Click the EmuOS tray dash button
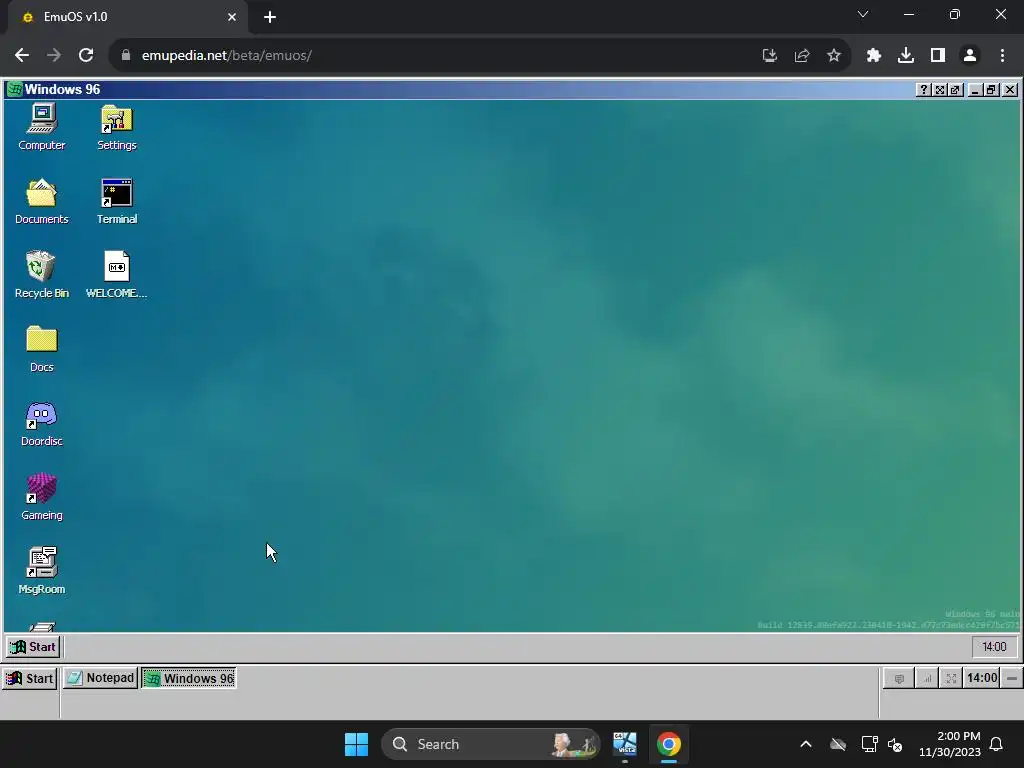The height and width of the screenshot is (768, 1024). tap(1012, 679)
